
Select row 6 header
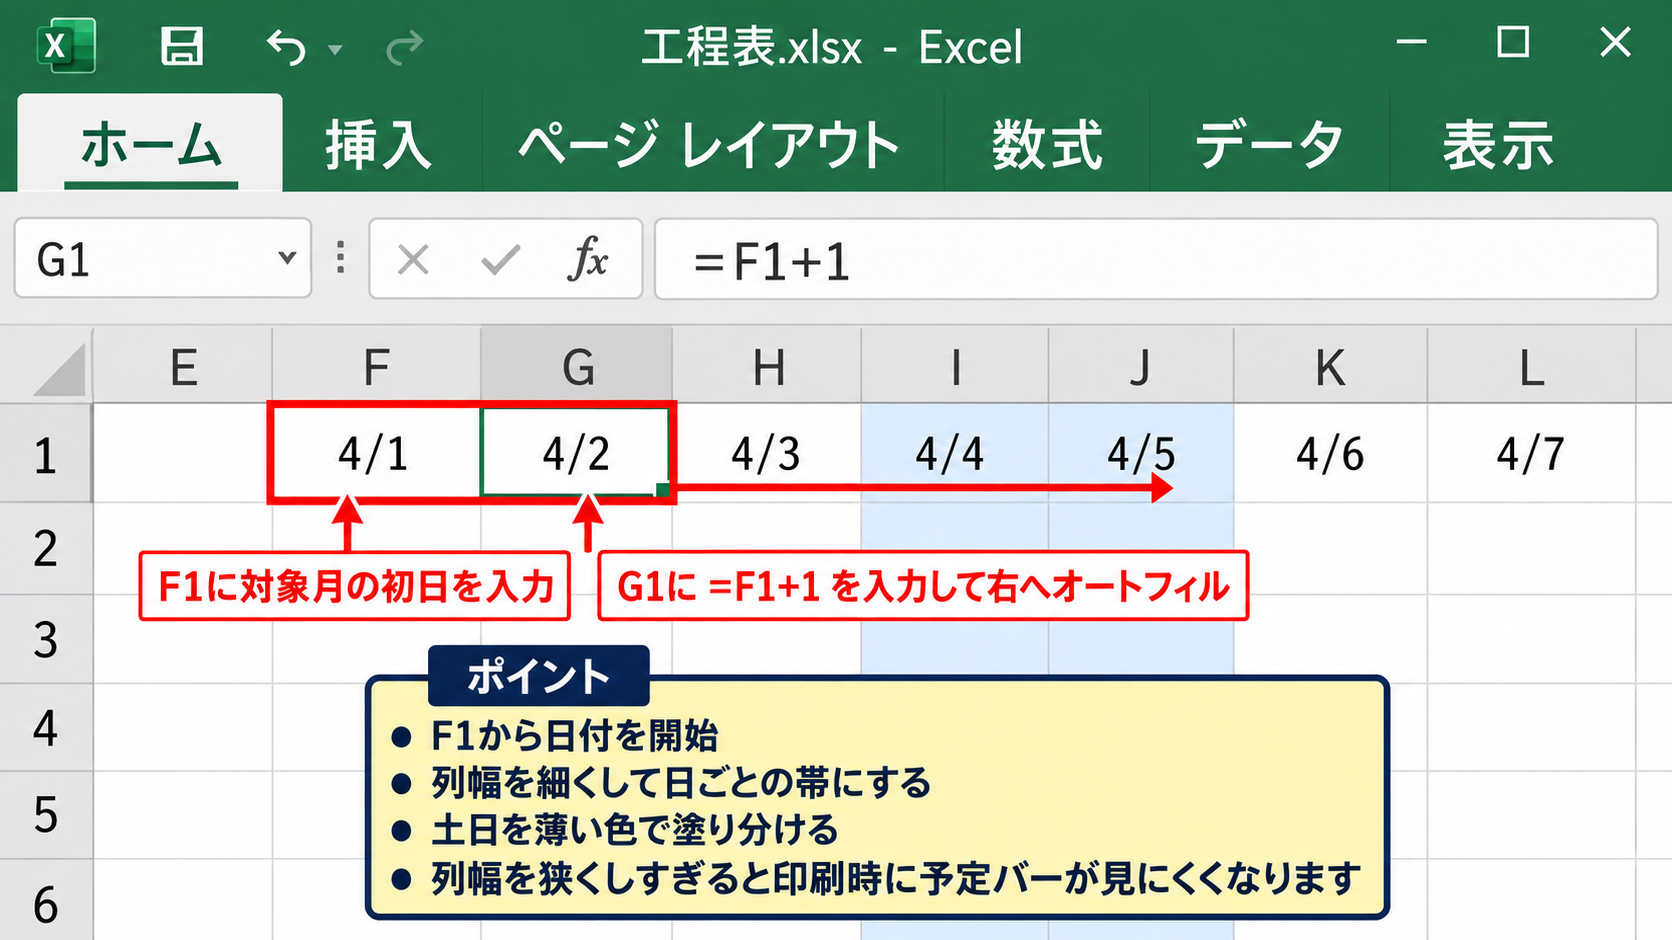pos(45,900)
